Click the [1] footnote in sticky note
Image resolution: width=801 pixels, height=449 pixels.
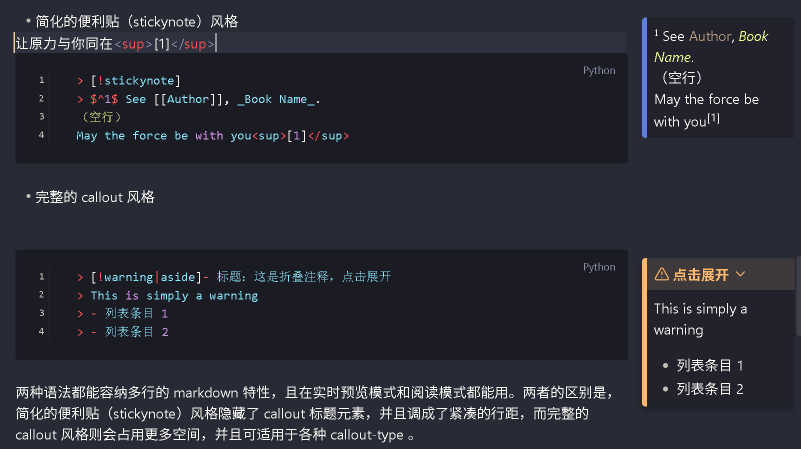[714, 119]
